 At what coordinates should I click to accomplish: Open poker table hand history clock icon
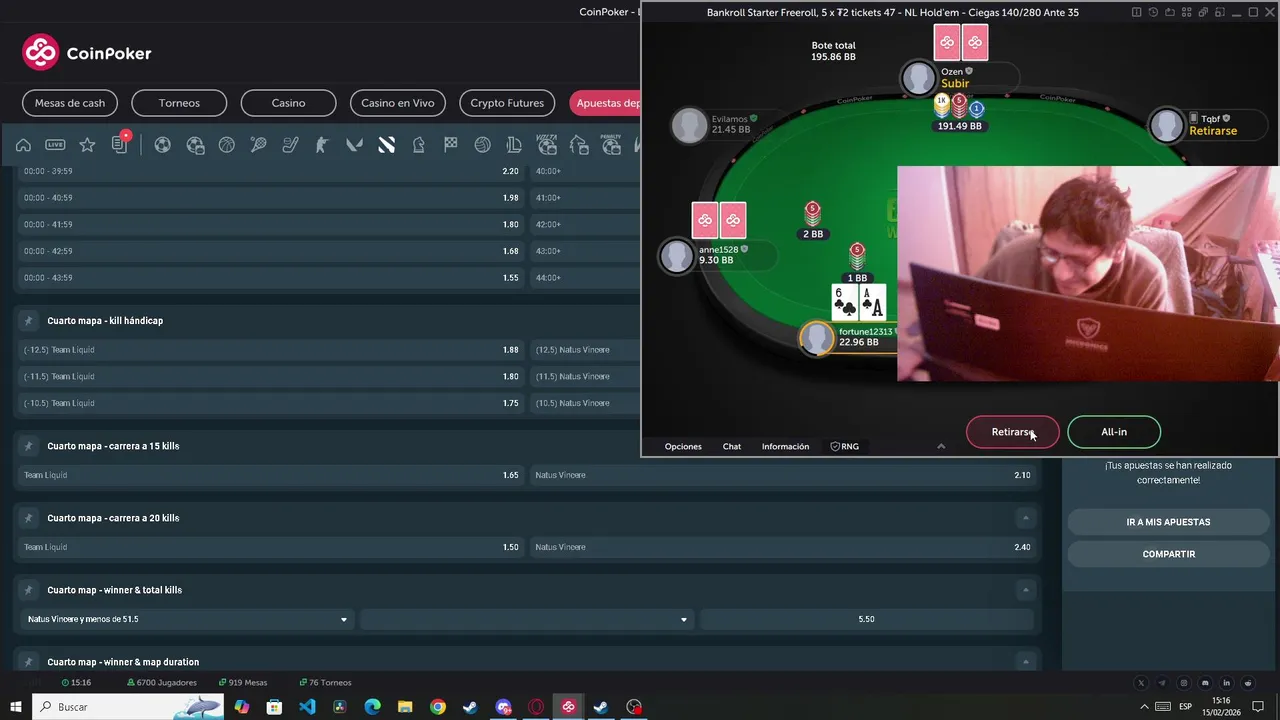click(1153, 12)
